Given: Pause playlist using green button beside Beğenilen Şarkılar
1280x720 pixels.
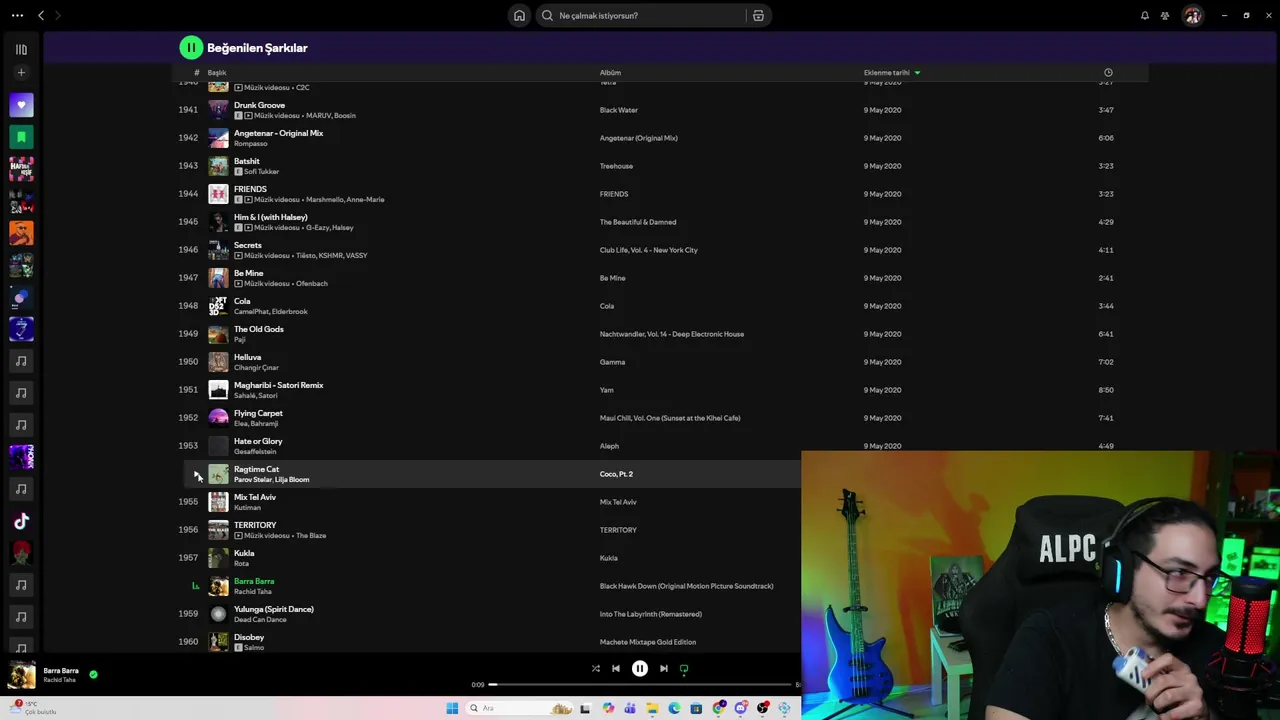Looking at the screenshot, I should coord(191,47).
